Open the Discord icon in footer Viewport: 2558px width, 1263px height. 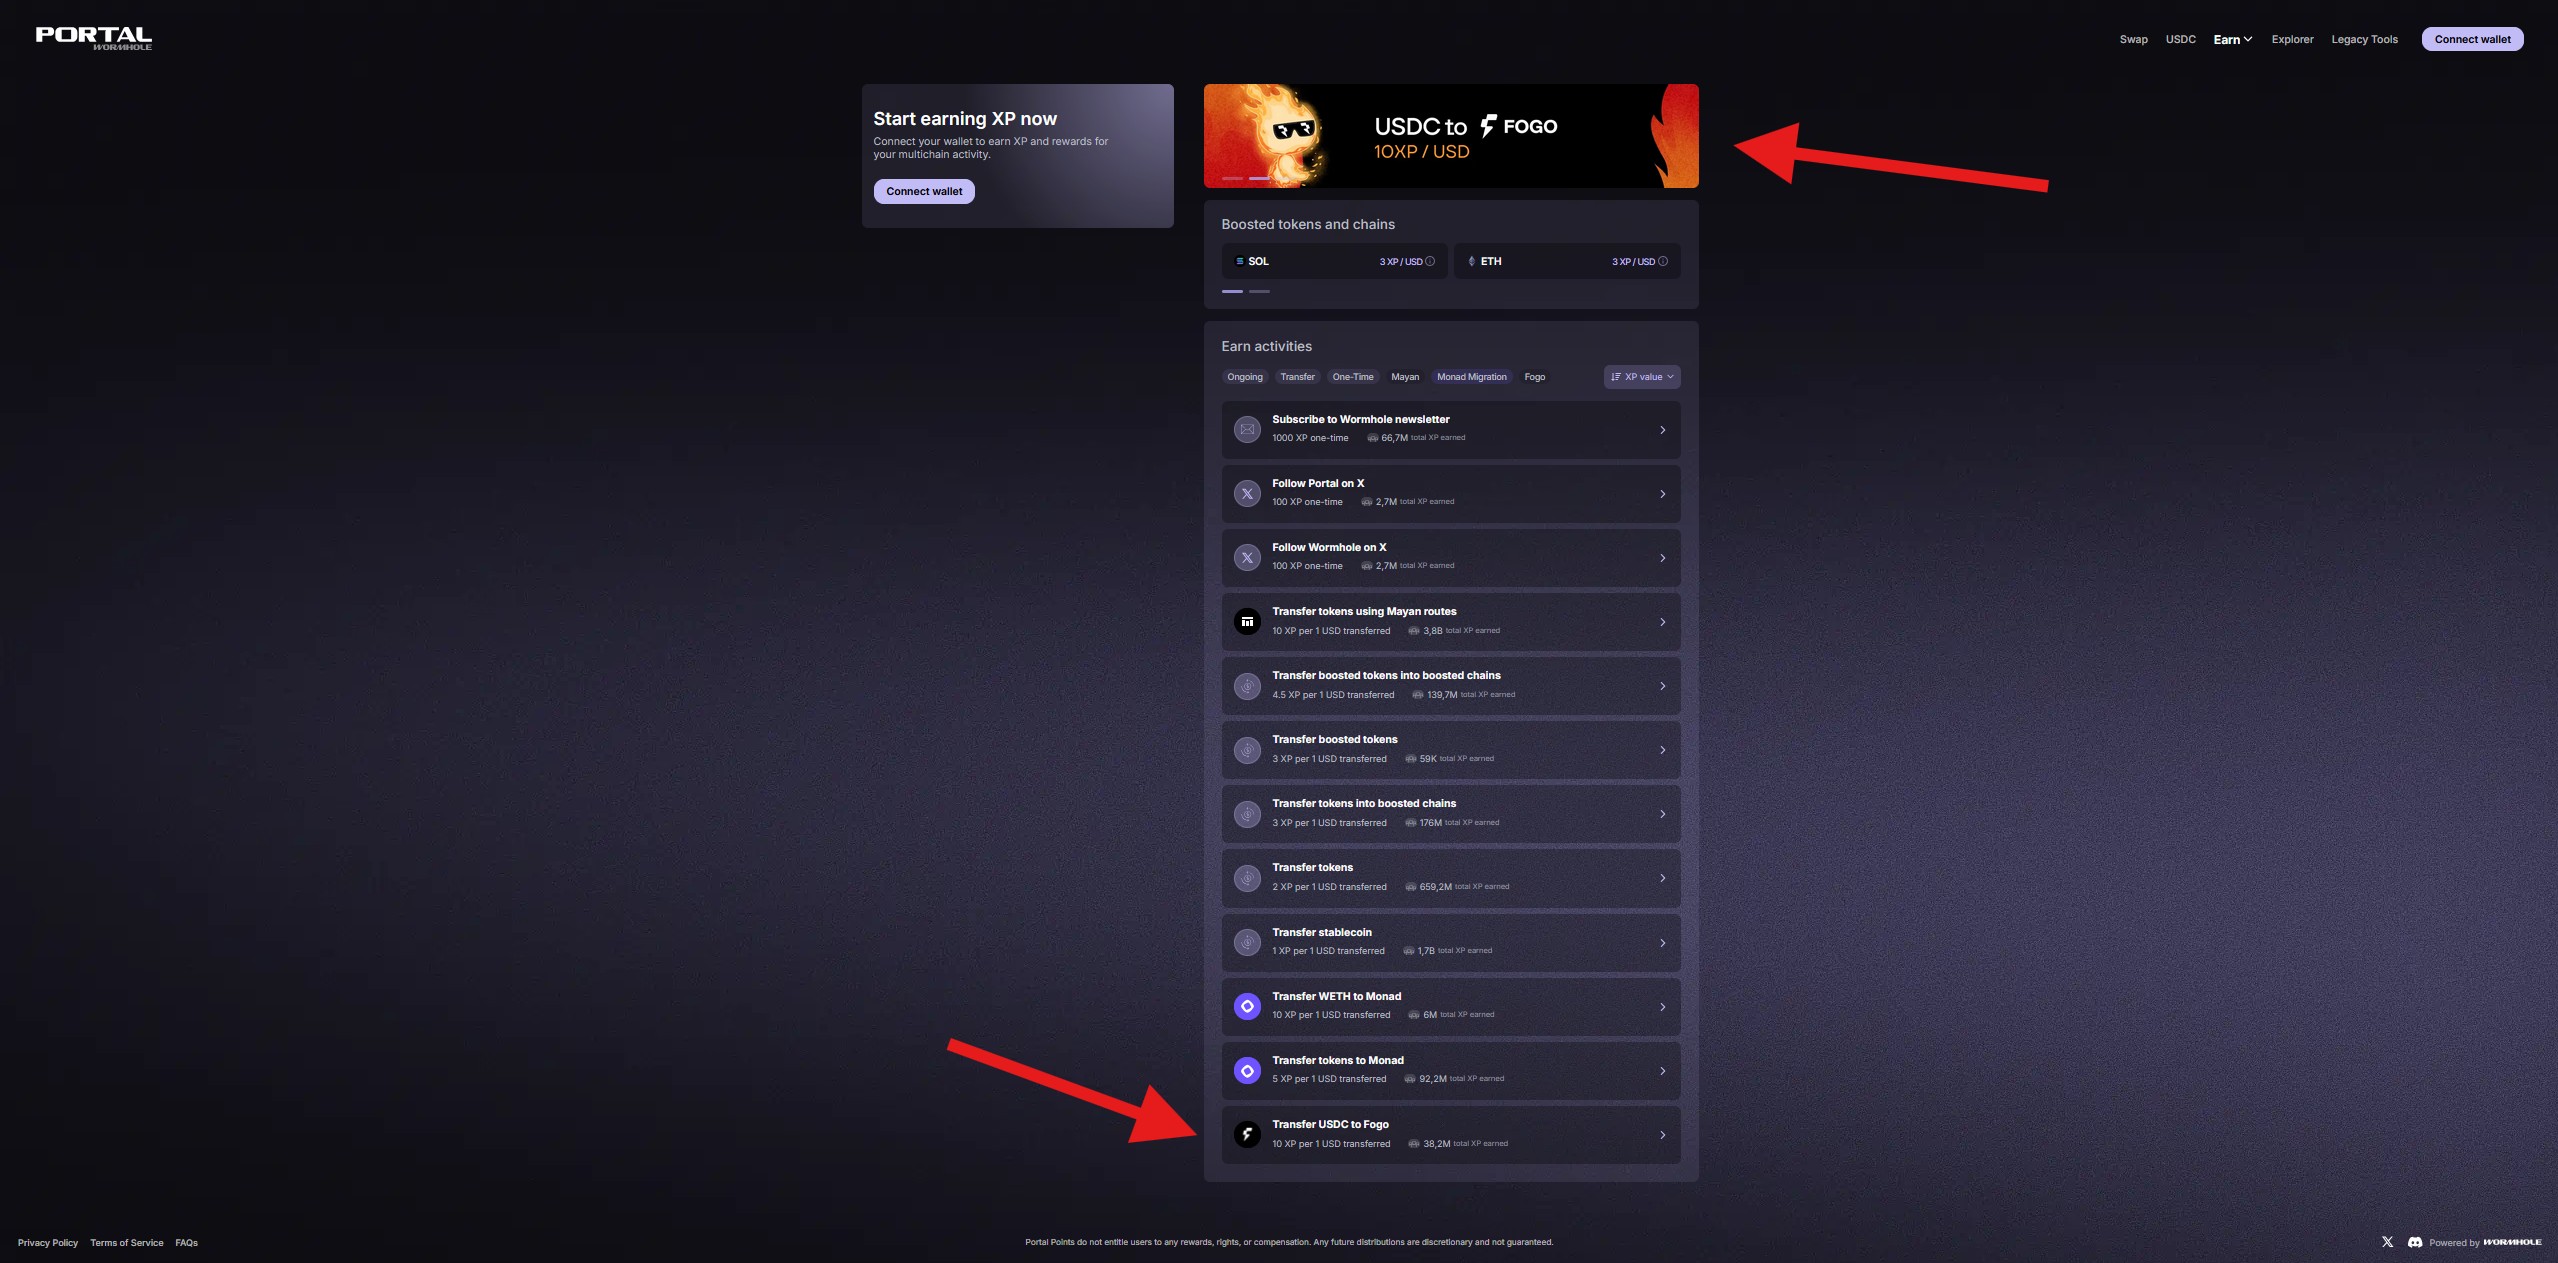(2415, 1242)
